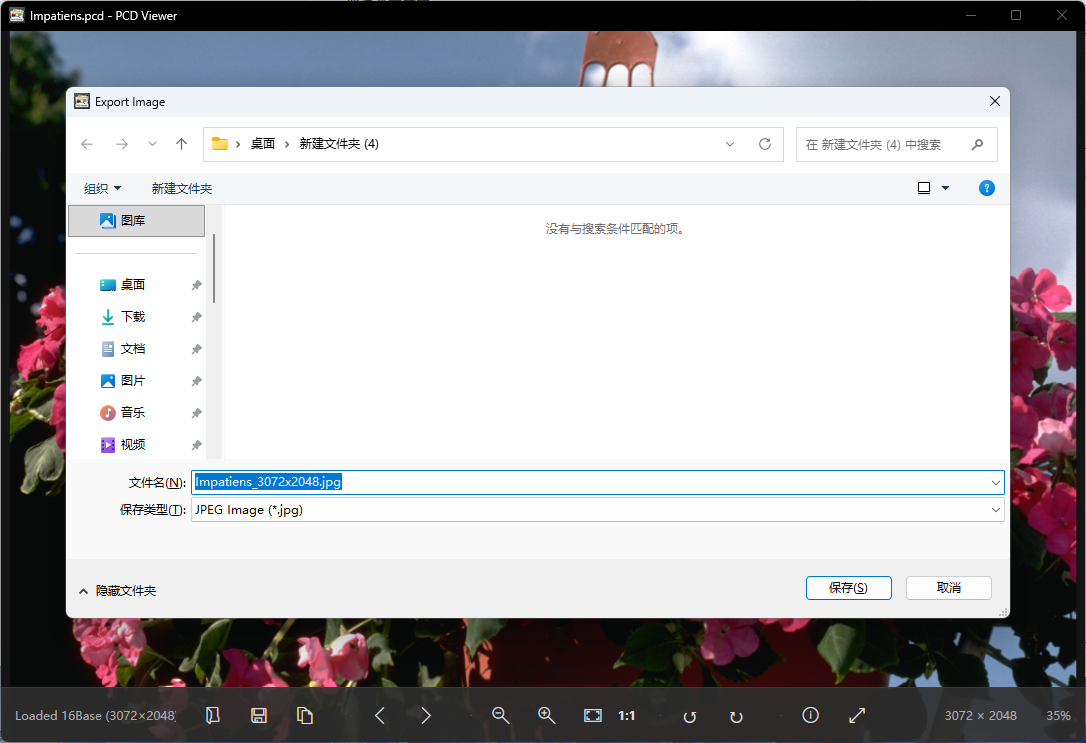Zoom in using the magnifier plus icon
Screen dimensions: 1086x743
(x=547, y=715)
